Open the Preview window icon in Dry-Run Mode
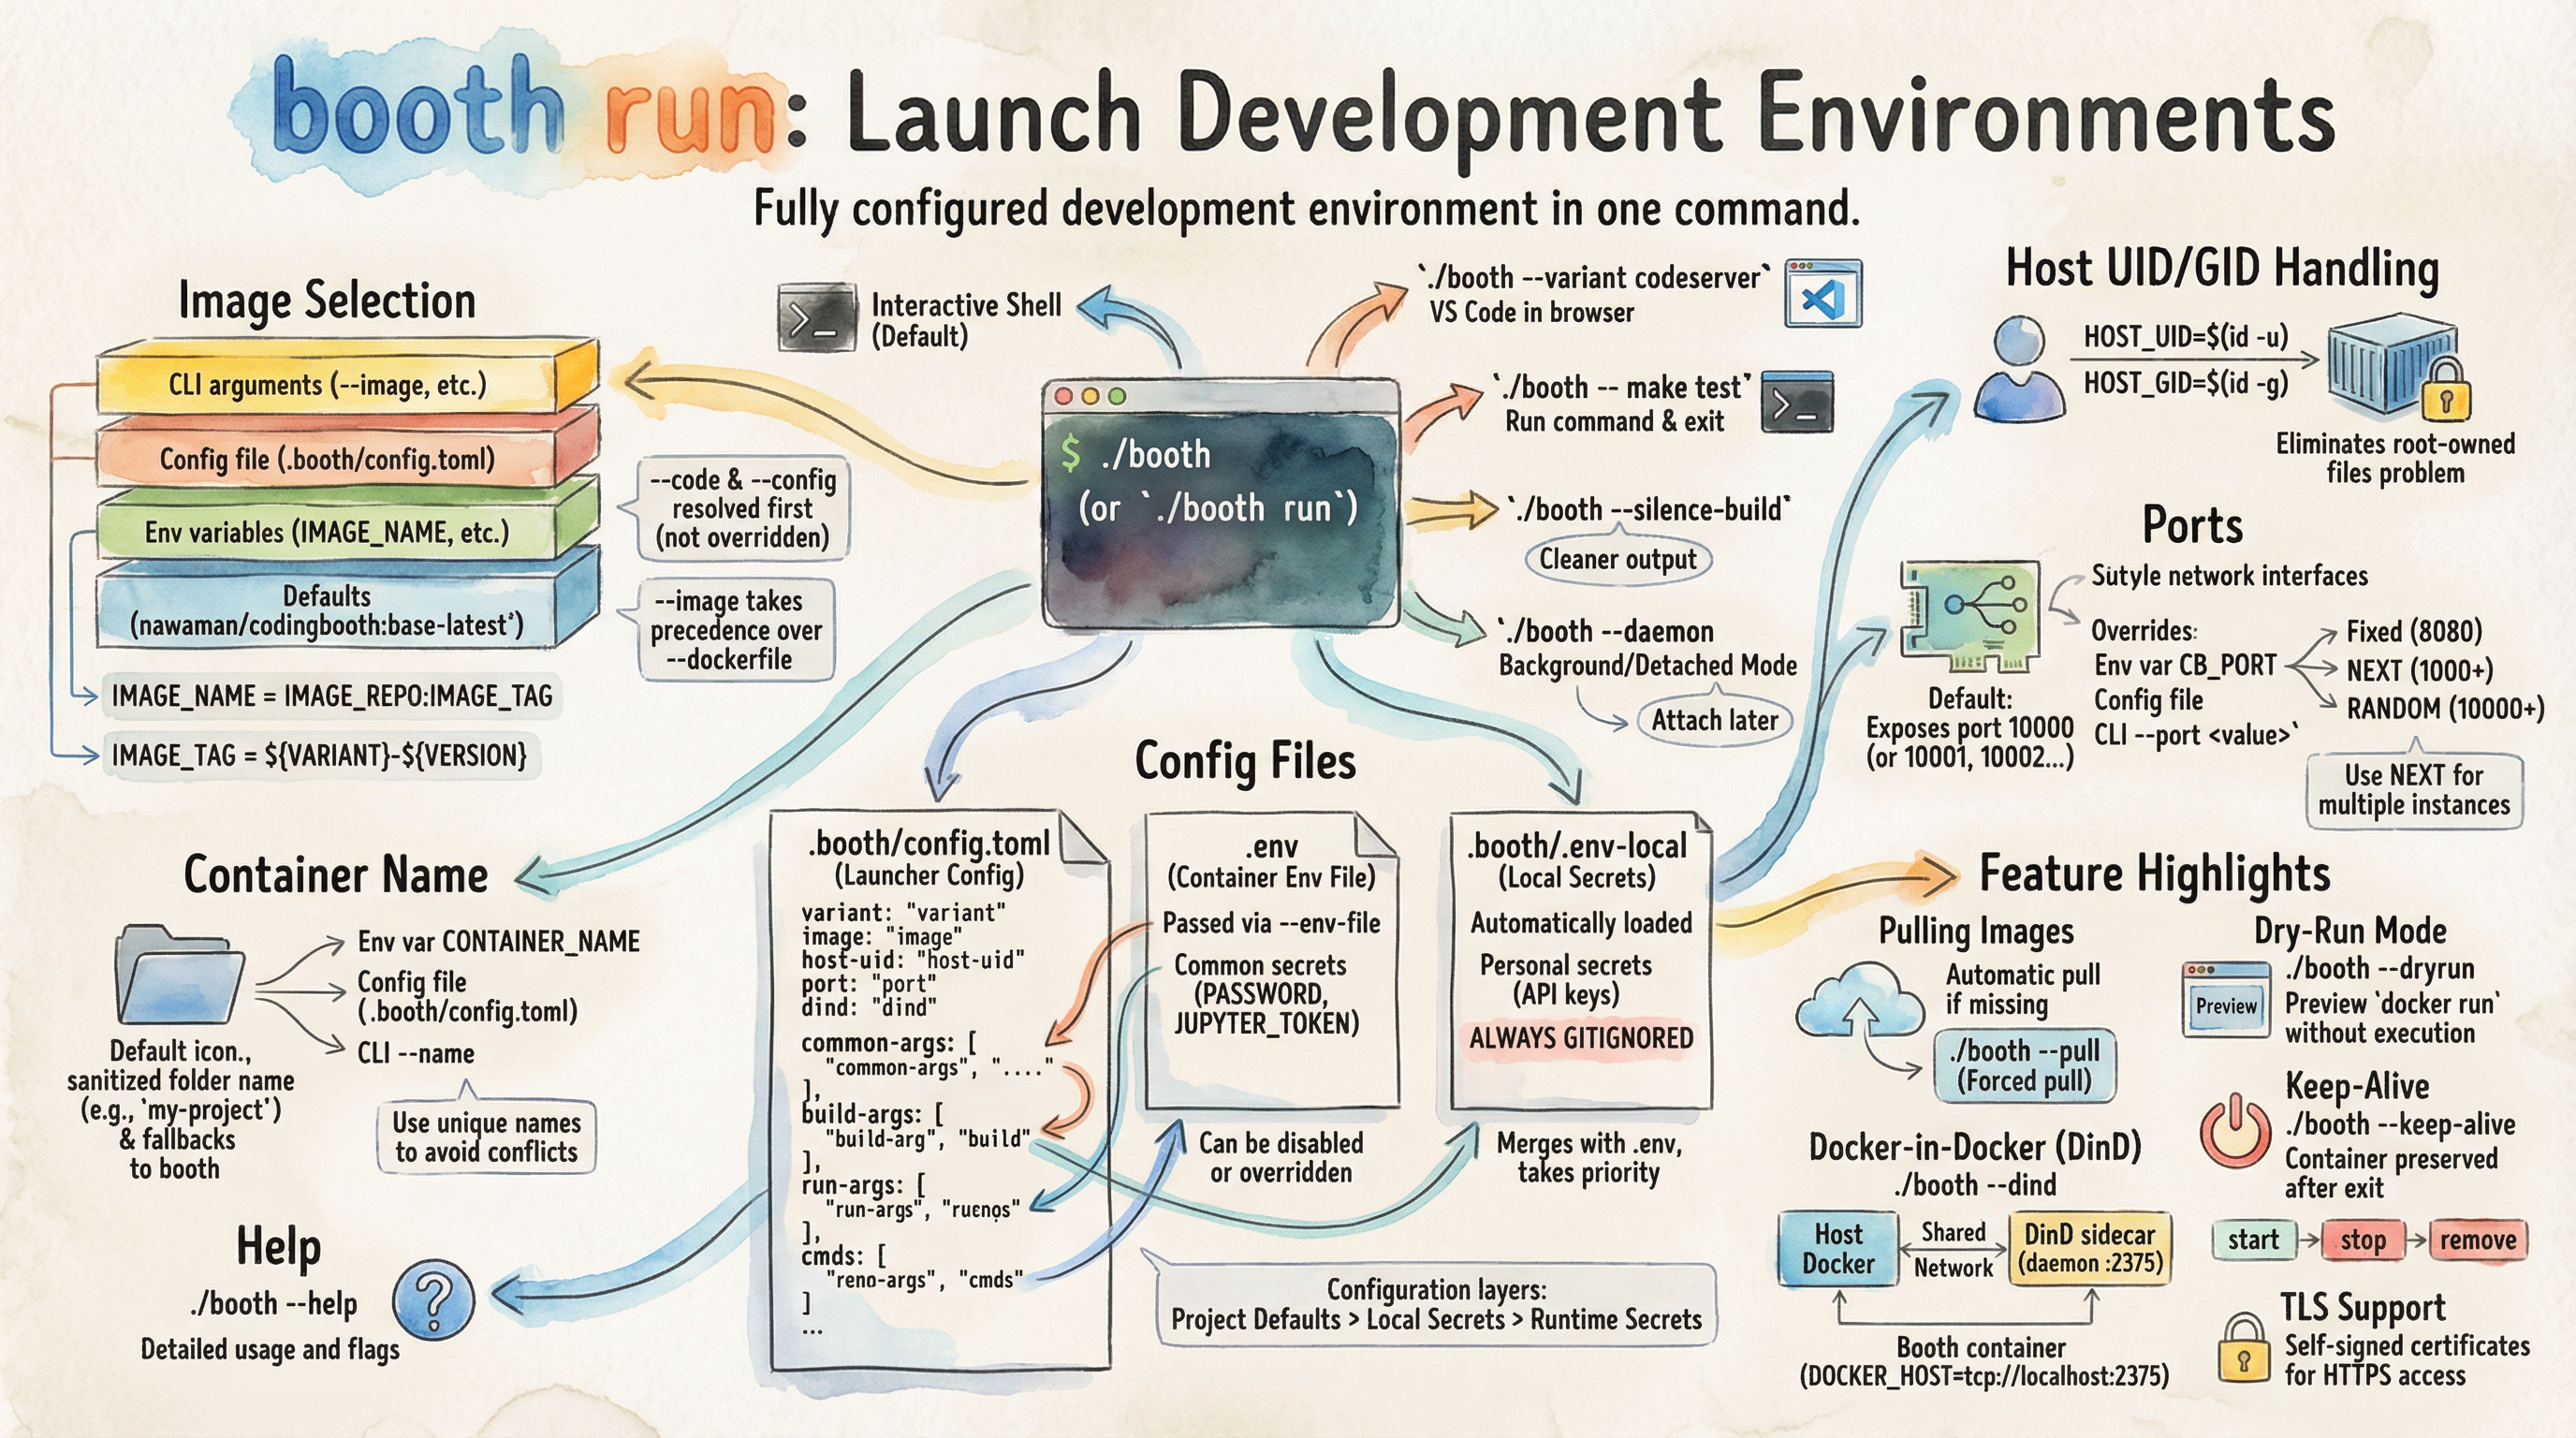 pos(2226,999)
